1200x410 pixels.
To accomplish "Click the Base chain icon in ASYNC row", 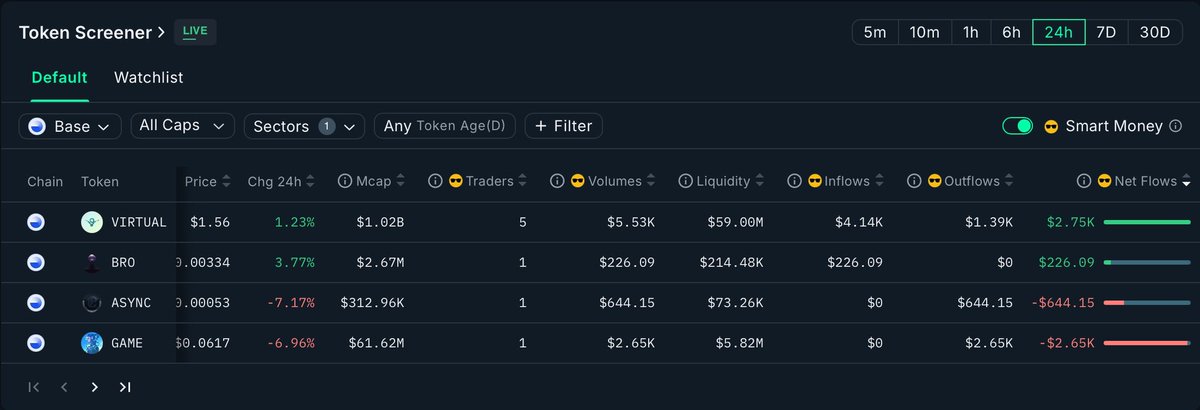I will (37, 303).
